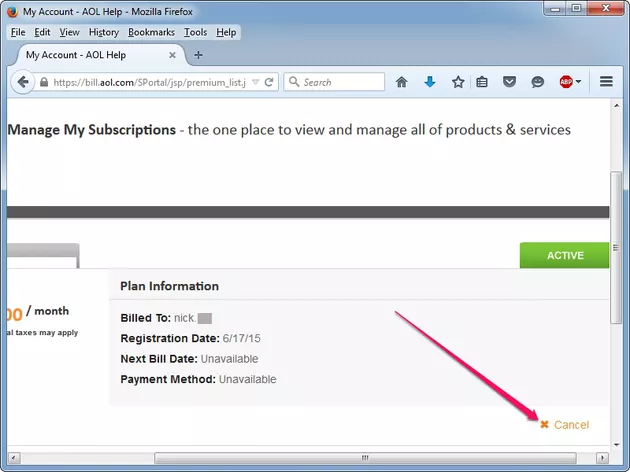Bookmark this page with the star icon
This screenshot has width=630, height=472.
pos(458,82)
